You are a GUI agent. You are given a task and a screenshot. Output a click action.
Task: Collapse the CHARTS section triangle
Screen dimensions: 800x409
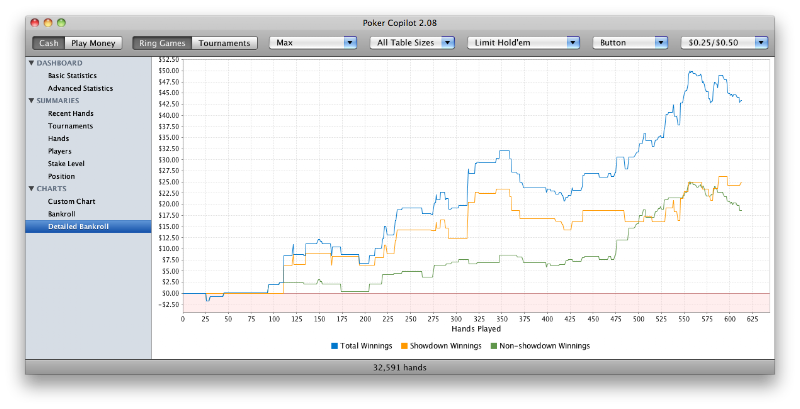point(31,188)
